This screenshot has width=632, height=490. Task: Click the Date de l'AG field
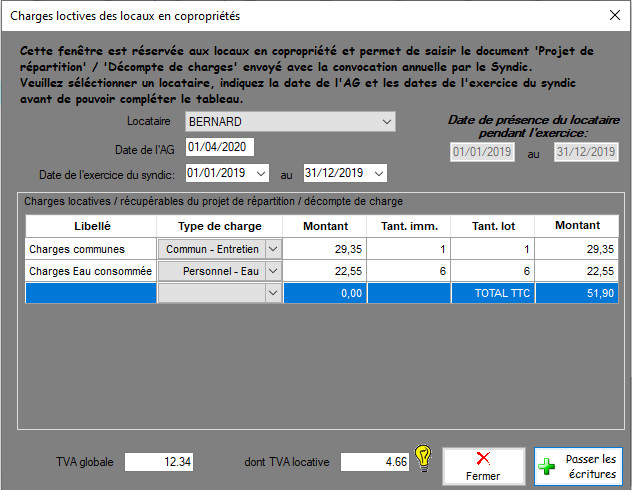(220, 148)
